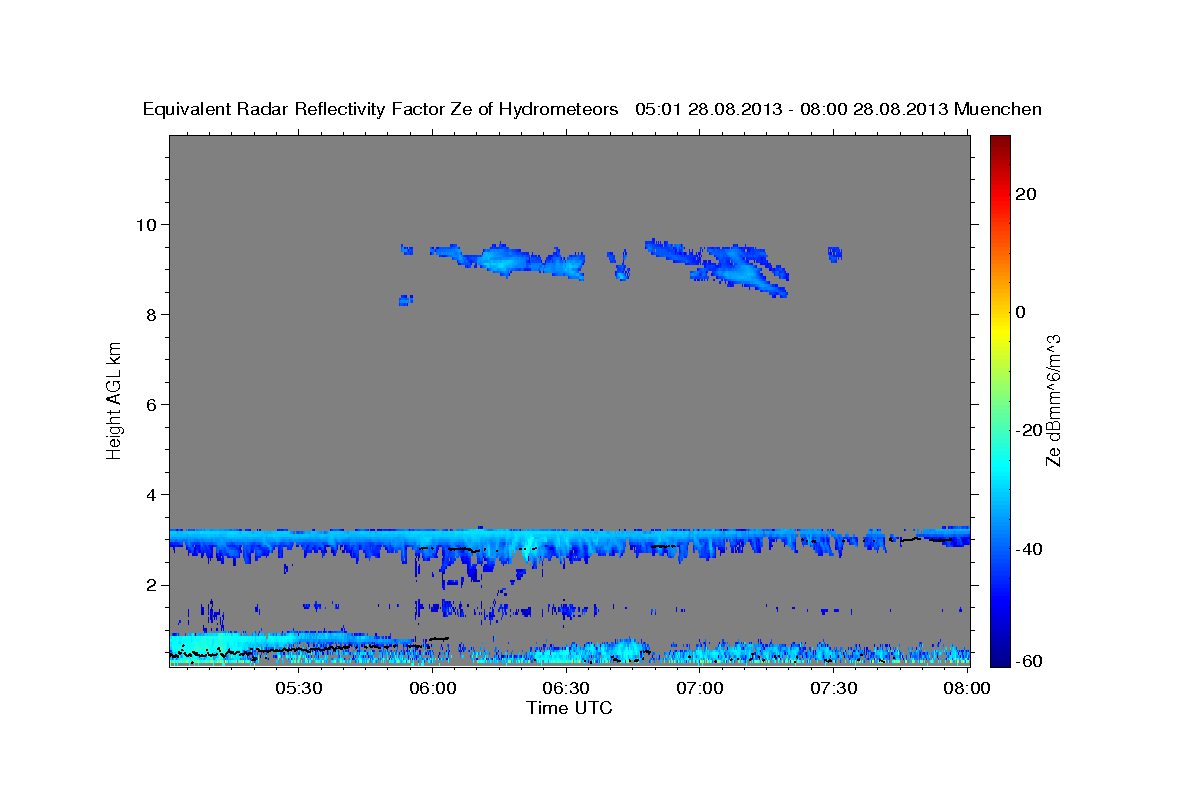1200x800 pixels.
Task: Click the 07:00 time tick label
Action: 700,688
